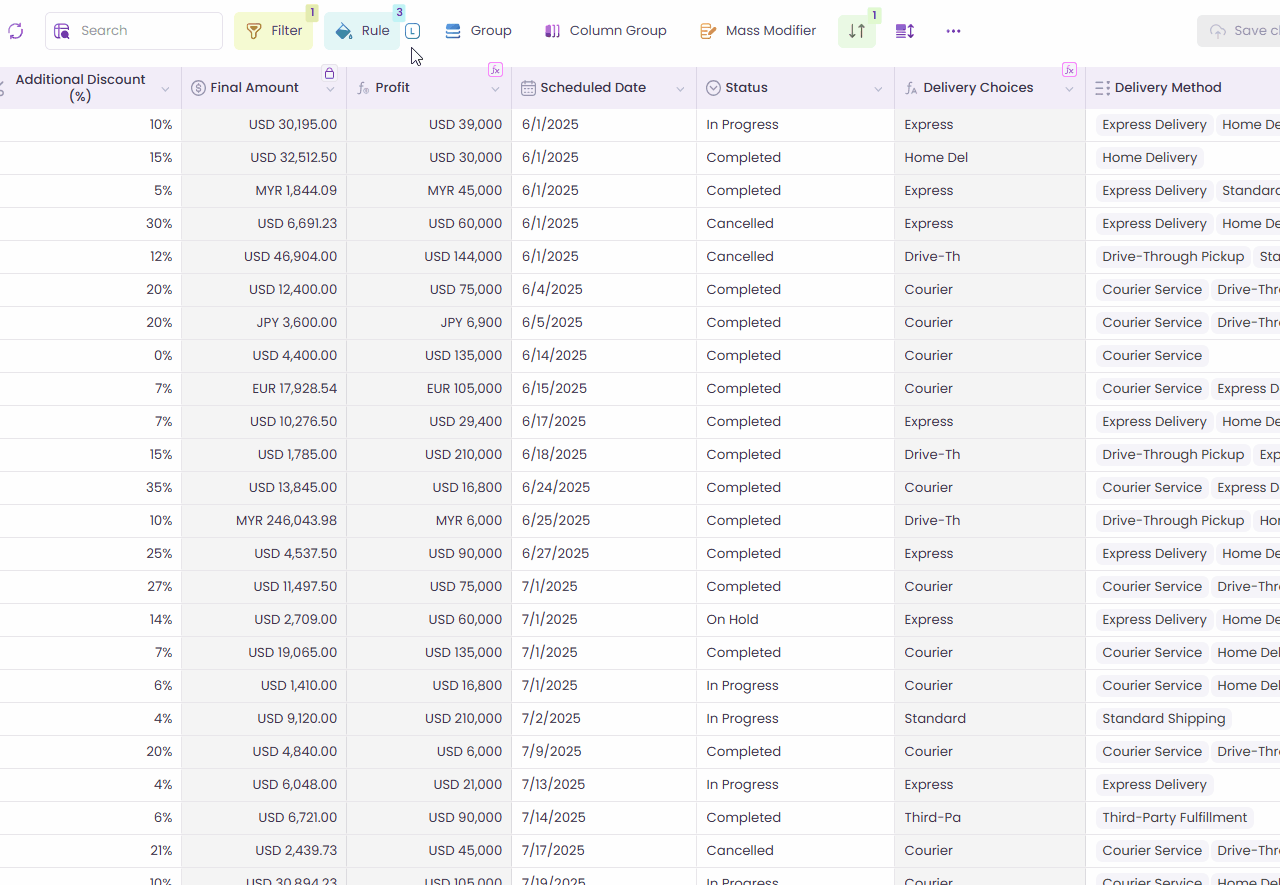
Task: Open the Filter panel
Action: [x=274, y=31]
